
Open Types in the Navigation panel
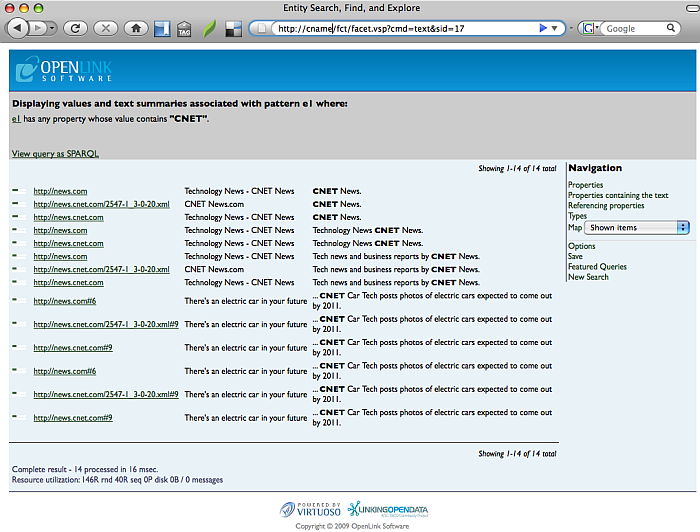[x=577, y=216]
